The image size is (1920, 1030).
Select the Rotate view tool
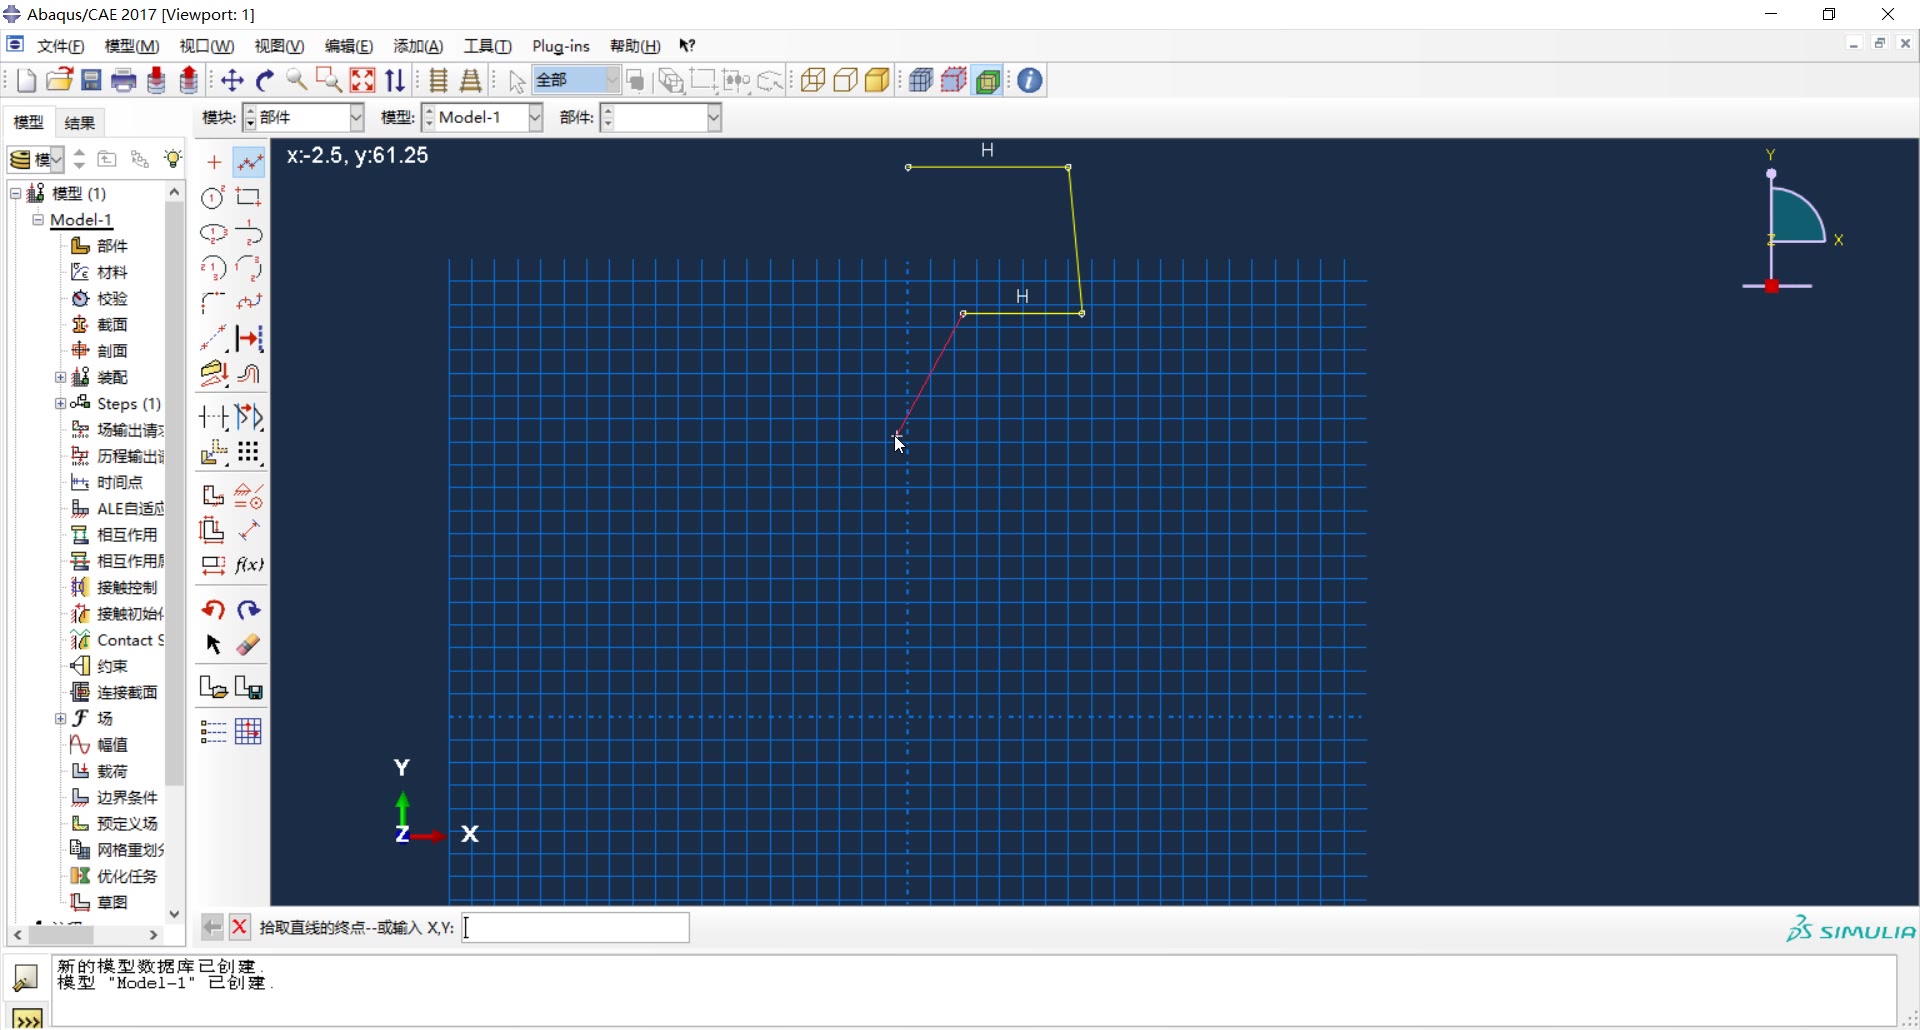(265, 81)
